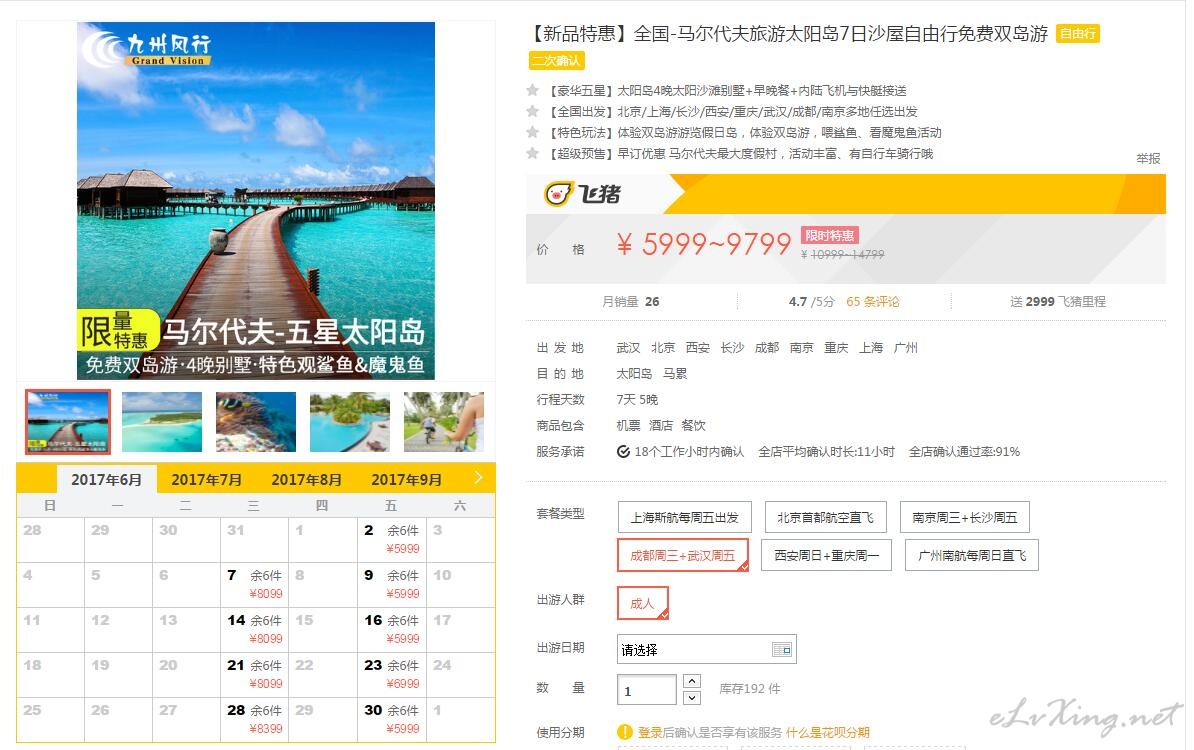The width and height of the screenshot is (1194, 750).
Task: Click the orange exclamation info icon
Action: tap(624, 732)
